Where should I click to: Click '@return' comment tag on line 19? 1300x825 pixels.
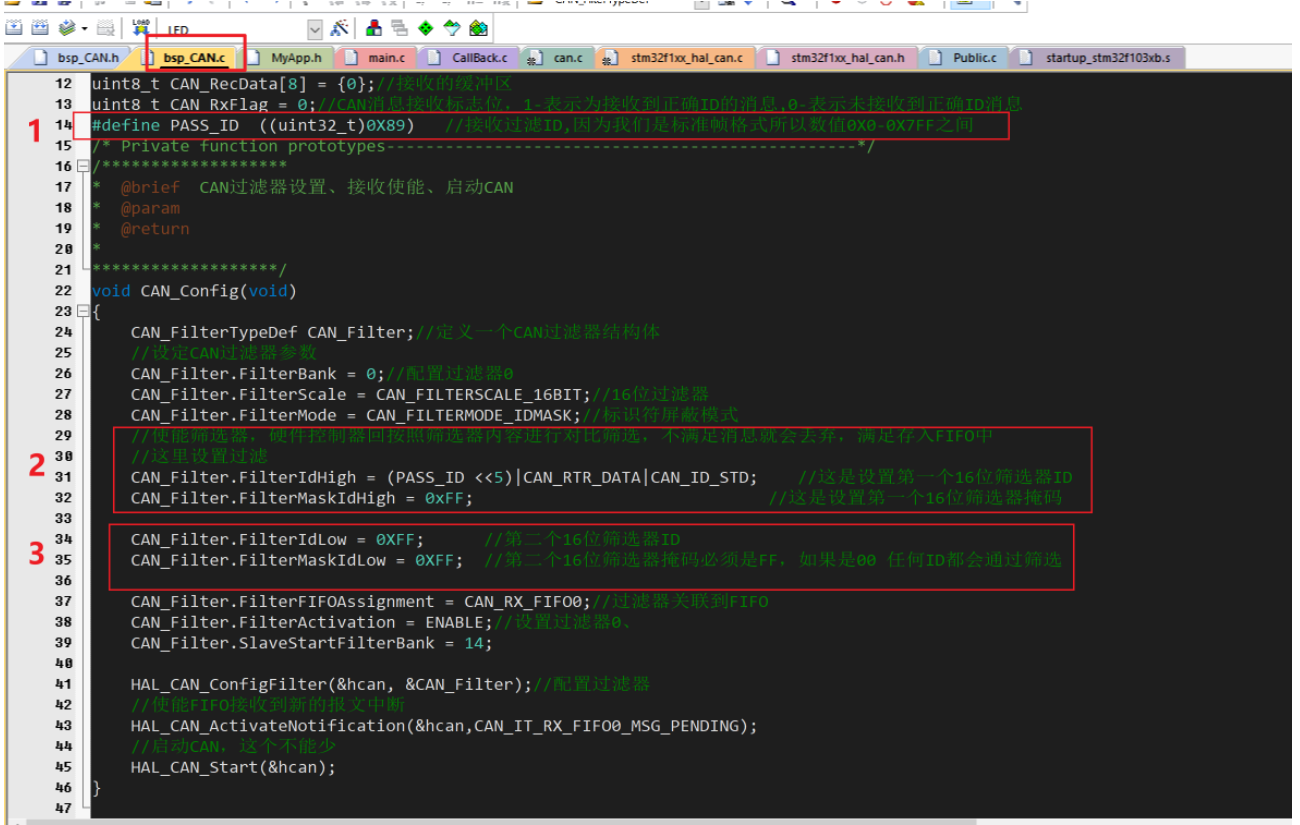pos(155,228)
